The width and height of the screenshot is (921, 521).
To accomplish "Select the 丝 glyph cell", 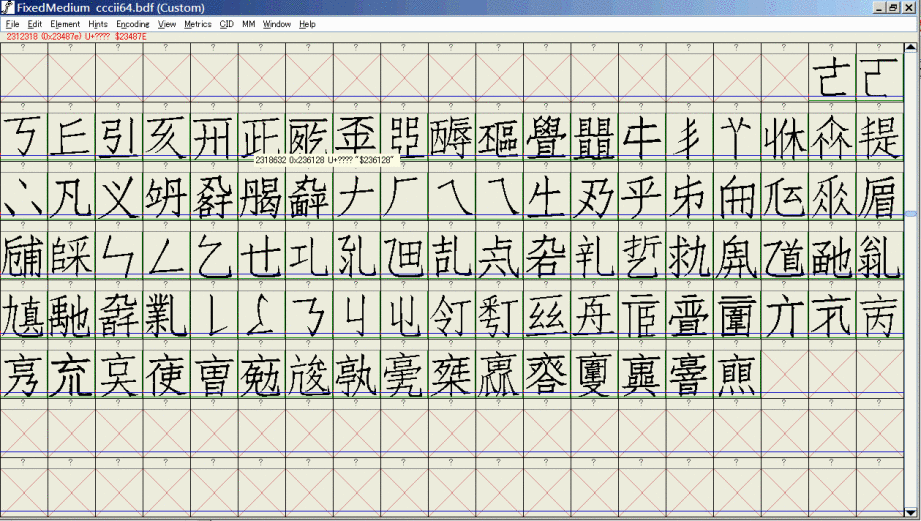I will pos(547,315).
